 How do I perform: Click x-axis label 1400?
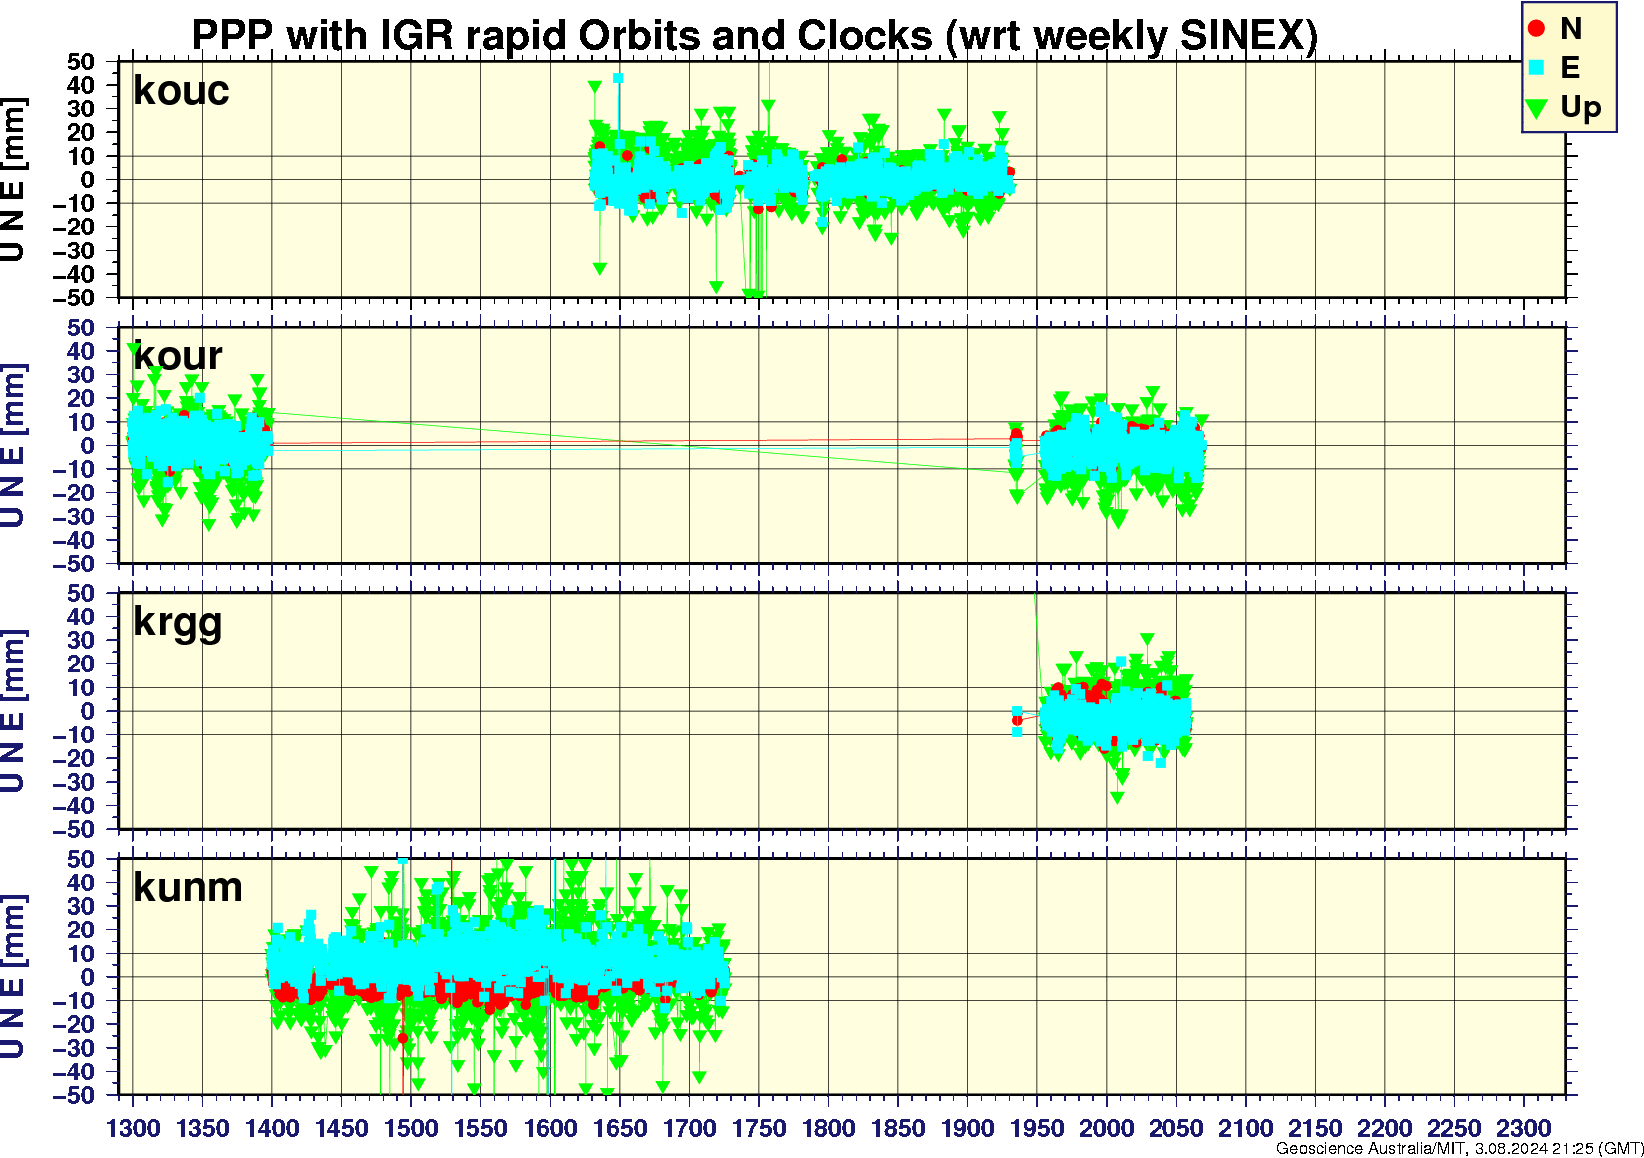[272, 1128]
